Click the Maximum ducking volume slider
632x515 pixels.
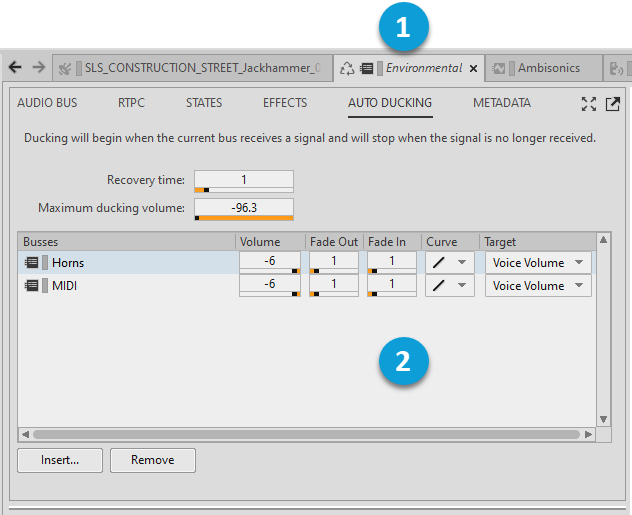[x=244, y=217]
